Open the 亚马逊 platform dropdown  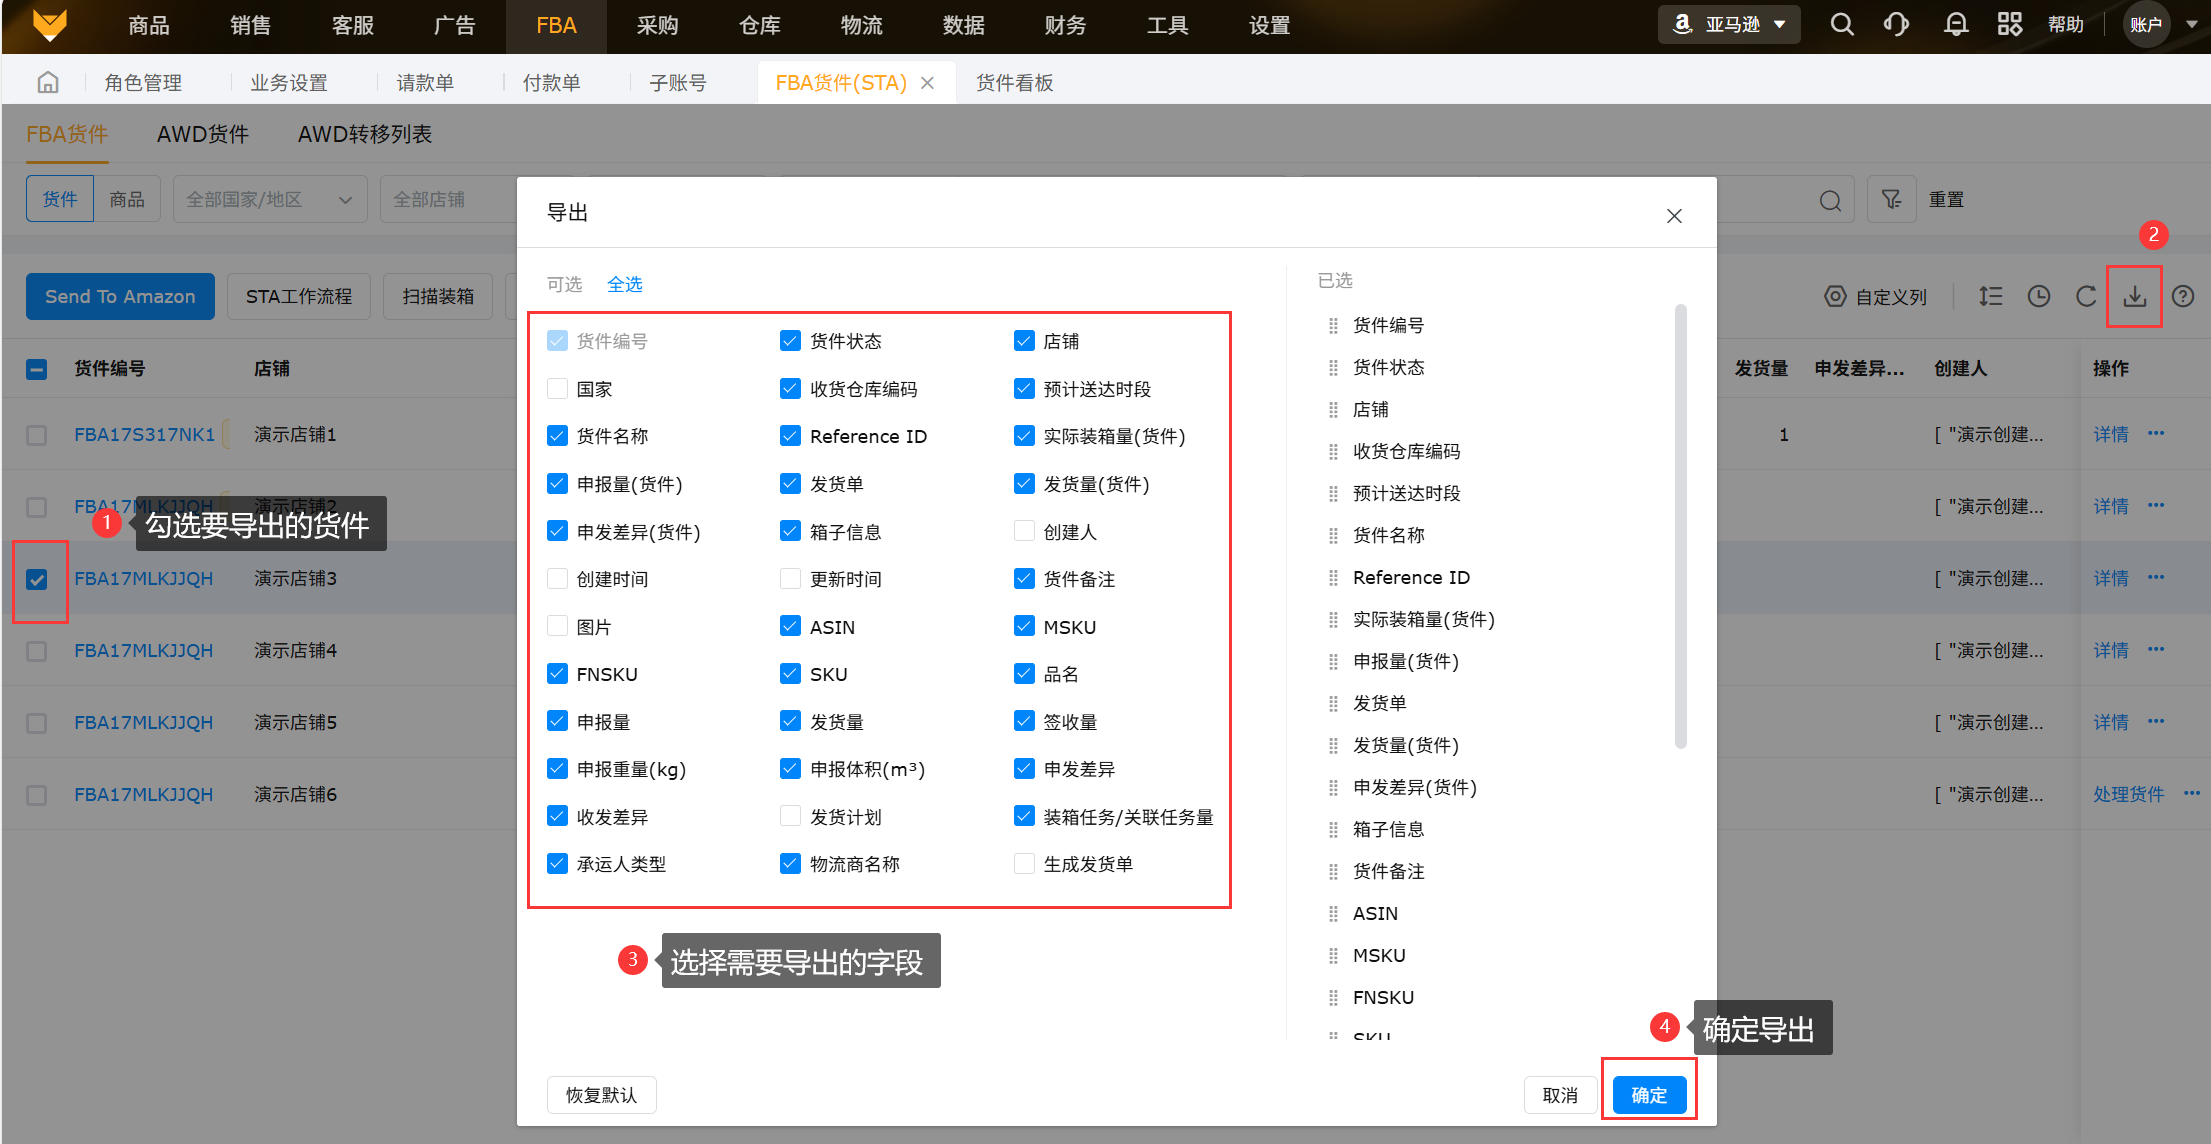click(1729, 25)
